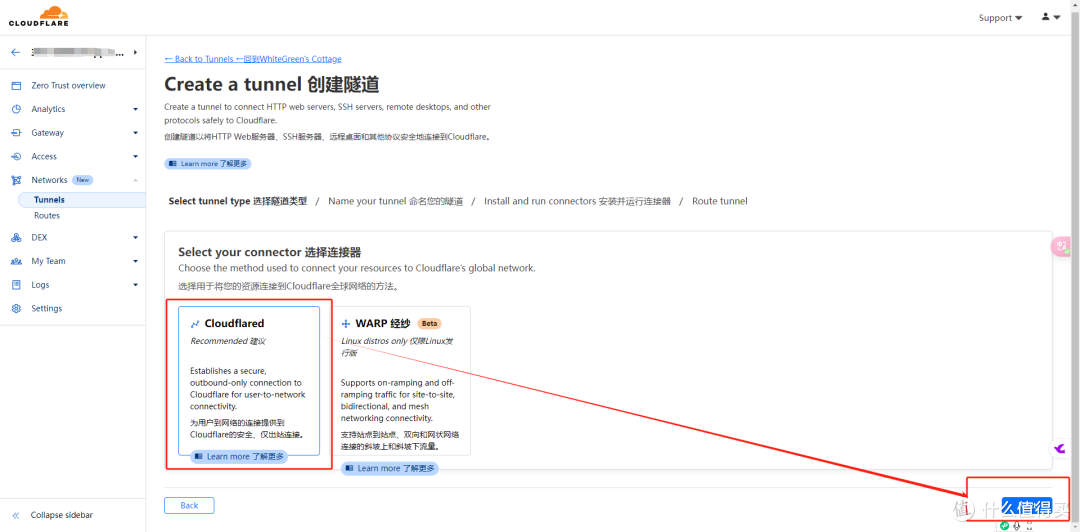Click Learn more in the Cloudflared card

pyautogui.click(x=238, y=456)
